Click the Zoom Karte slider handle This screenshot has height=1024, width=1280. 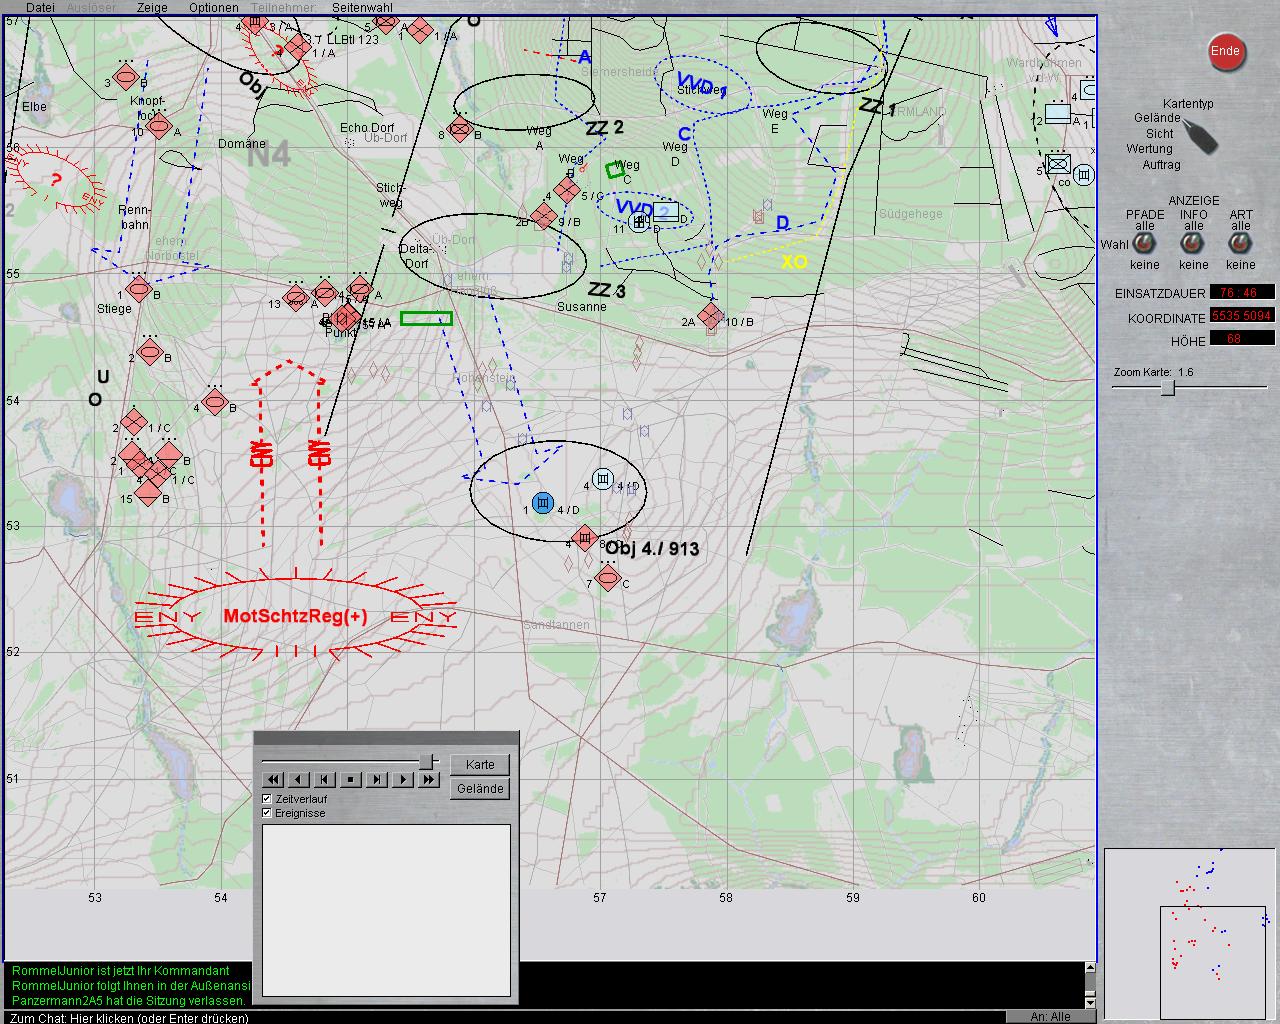(x=1167, y=389)
